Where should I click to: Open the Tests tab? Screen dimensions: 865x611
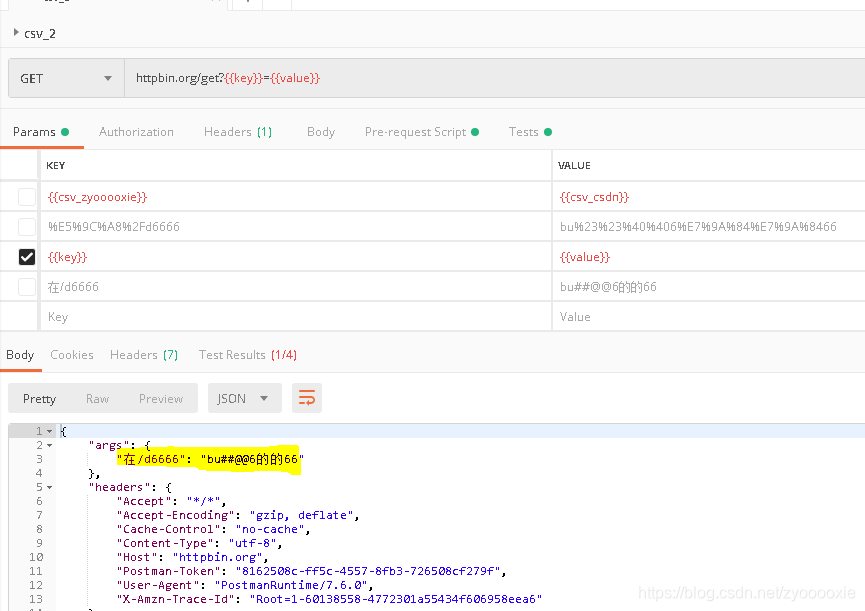(530, 132)
